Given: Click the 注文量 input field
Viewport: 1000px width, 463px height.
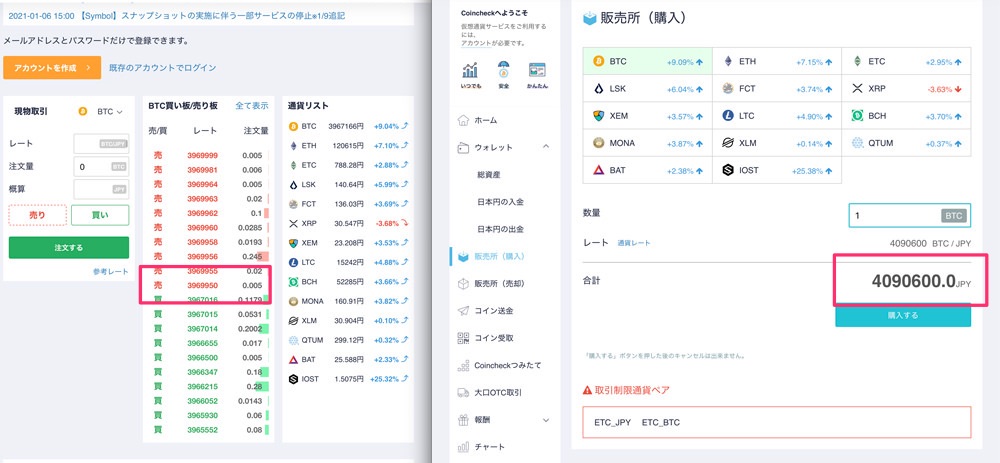Looking at the screenshot, I should point(101,166).
